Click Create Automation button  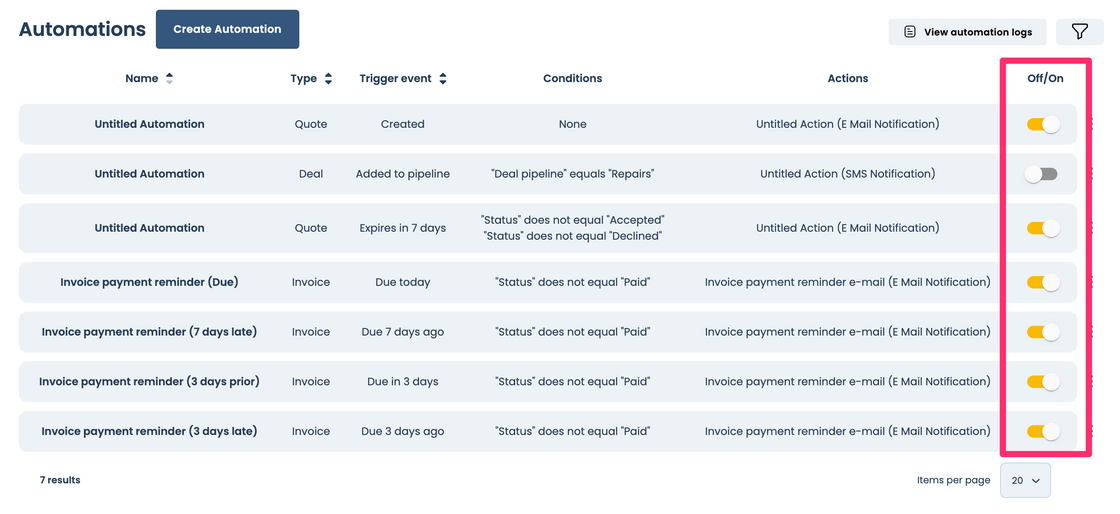227,29
